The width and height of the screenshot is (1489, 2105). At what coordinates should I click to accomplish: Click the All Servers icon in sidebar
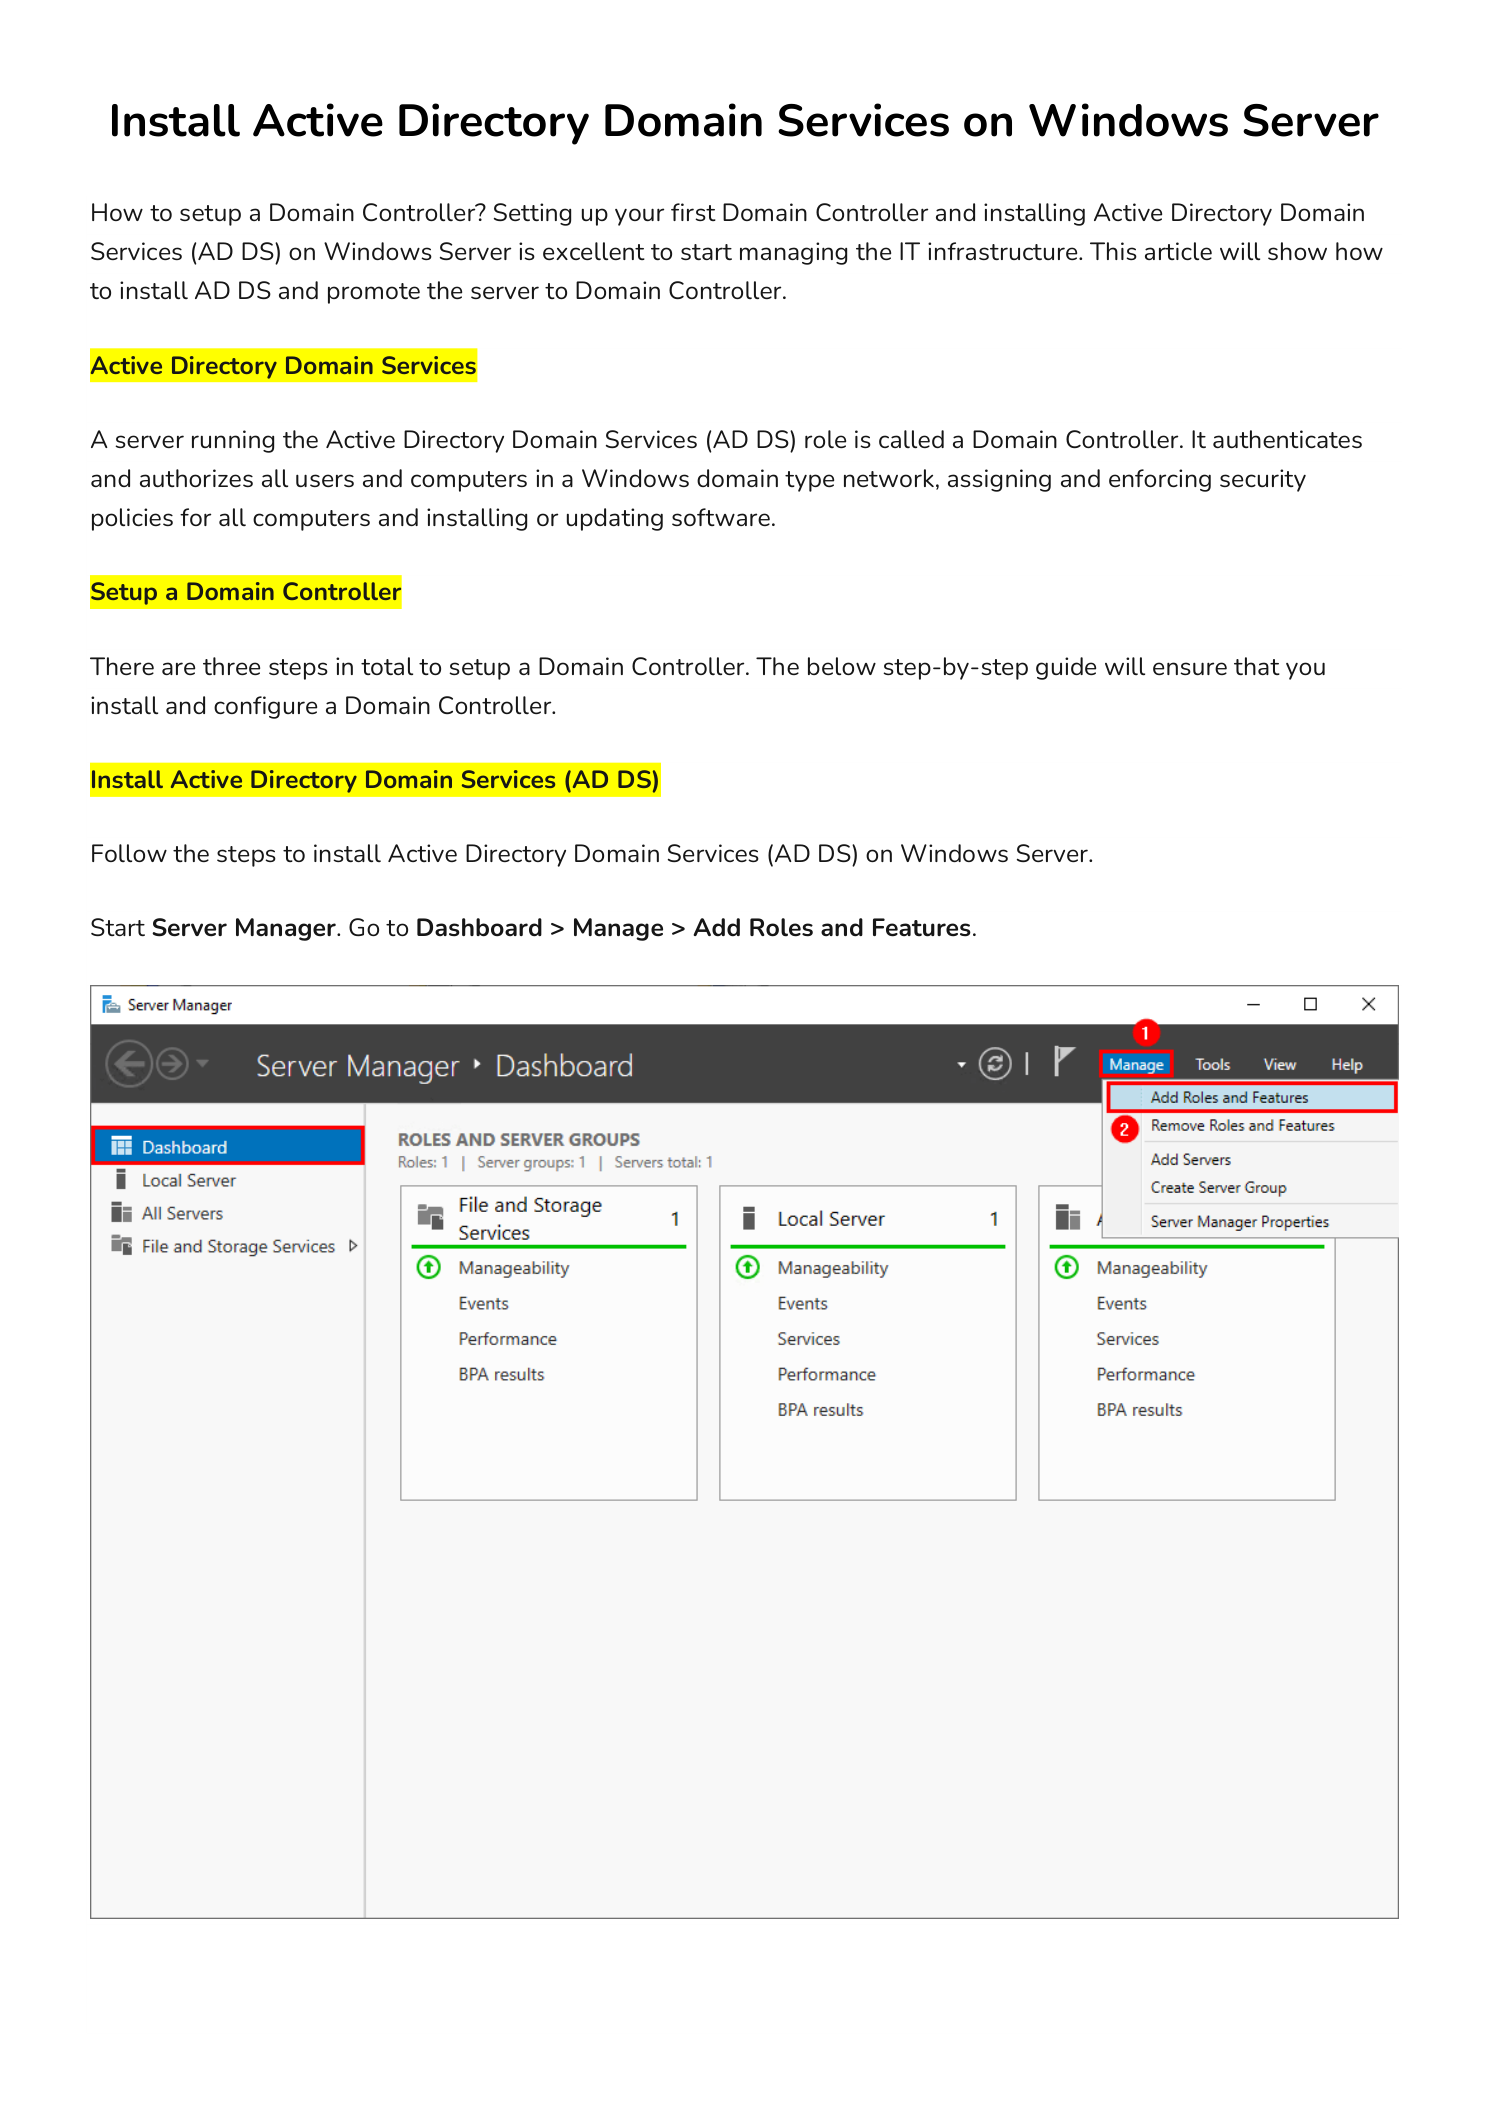point(121,1213)
